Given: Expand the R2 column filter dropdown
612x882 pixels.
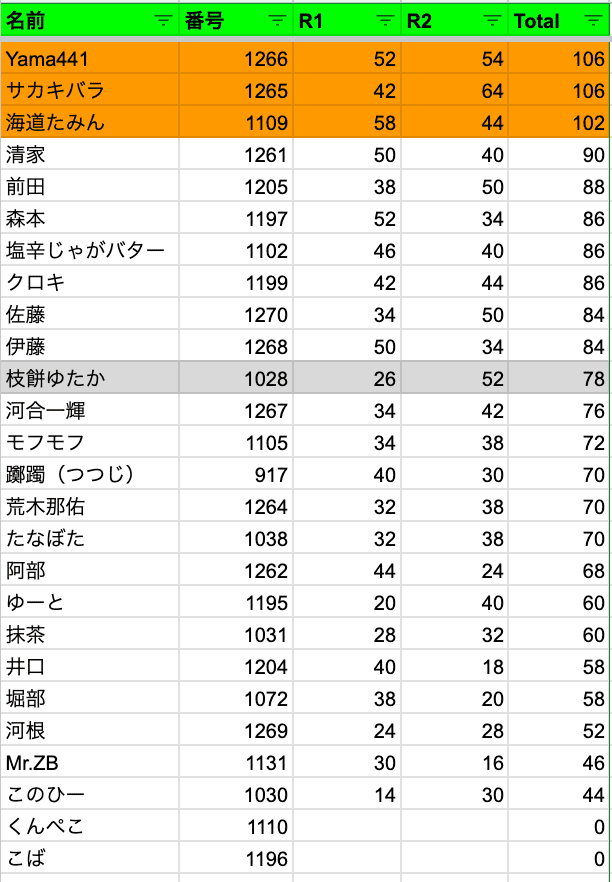Looking at the screenshot, I should coord(491,21).
